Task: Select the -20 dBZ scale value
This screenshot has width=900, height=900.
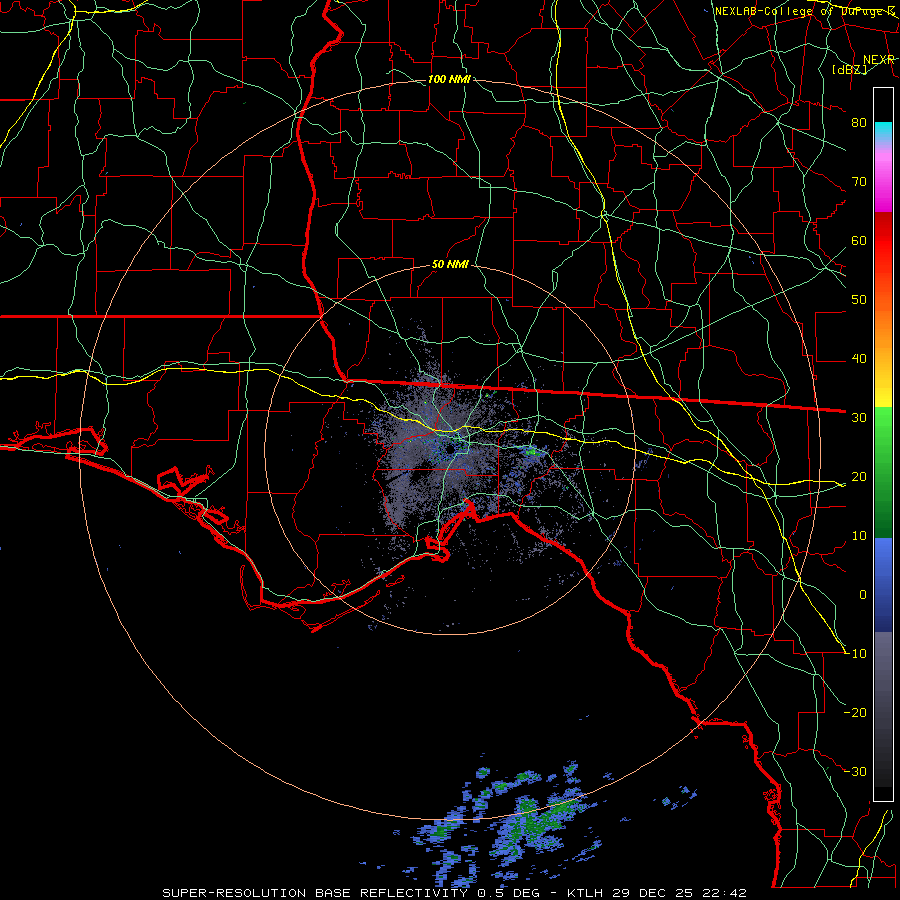Action: [x=856, y=712]
